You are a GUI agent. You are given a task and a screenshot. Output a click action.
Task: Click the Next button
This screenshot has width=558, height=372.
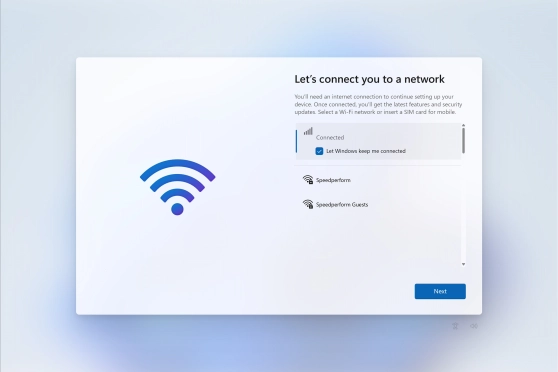pos(440,291)
